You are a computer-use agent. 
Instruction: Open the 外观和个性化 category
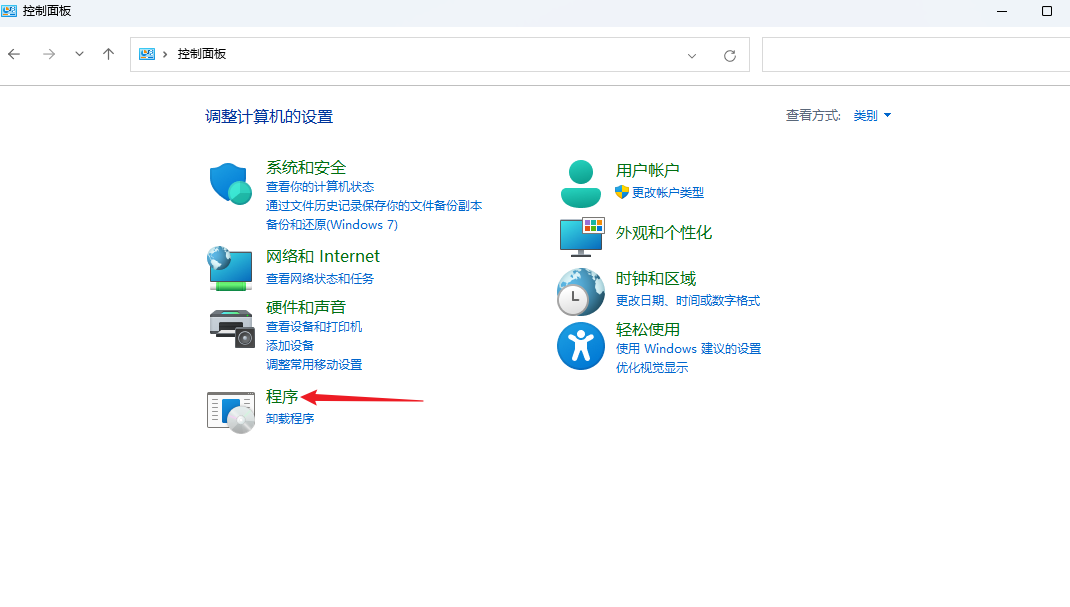(x=664, y=233)
